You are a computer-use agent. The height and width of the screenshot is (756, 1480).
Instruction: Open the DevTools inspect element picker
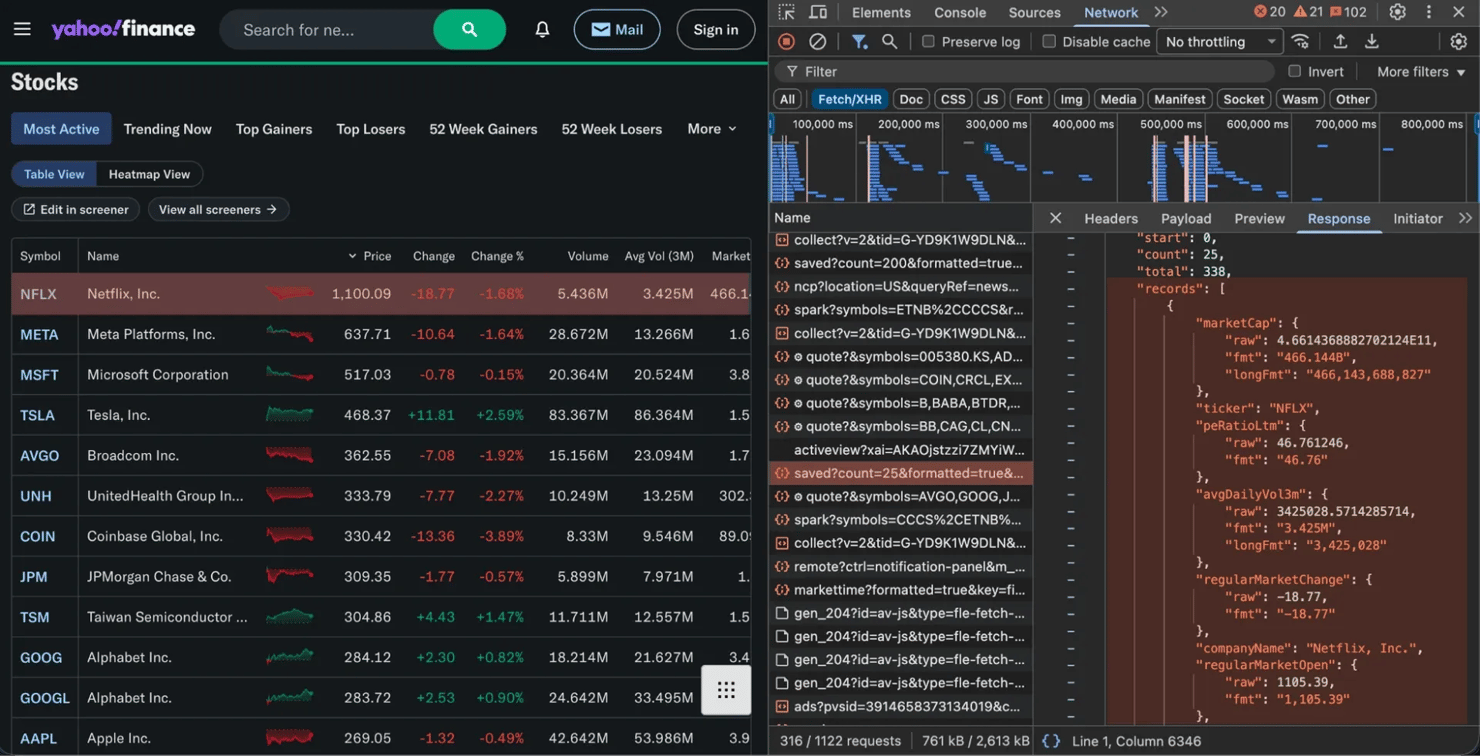[787, 12]
